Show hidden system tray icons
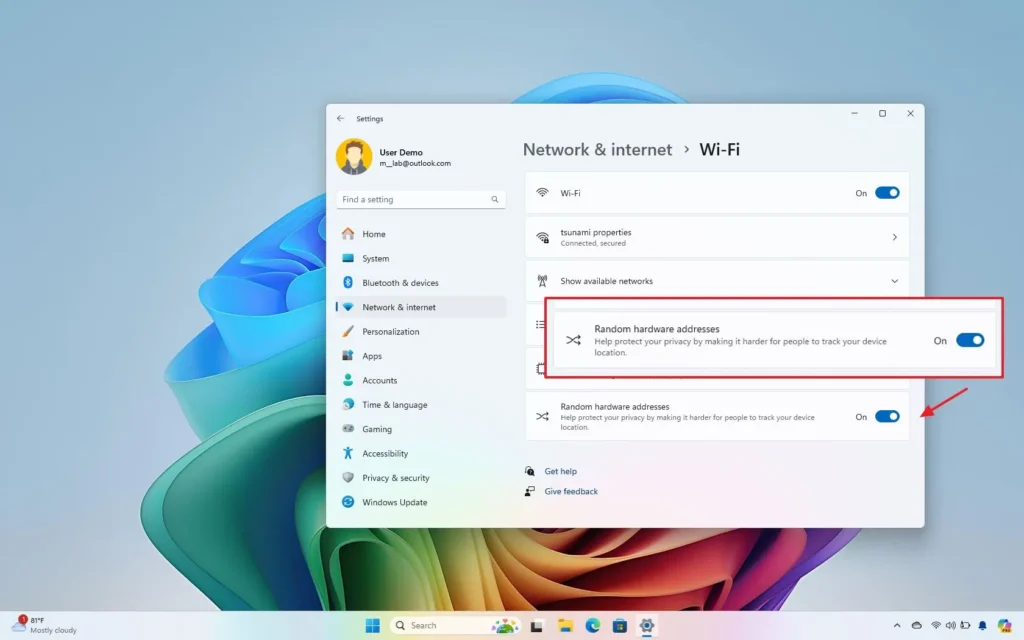 point(897,626)
